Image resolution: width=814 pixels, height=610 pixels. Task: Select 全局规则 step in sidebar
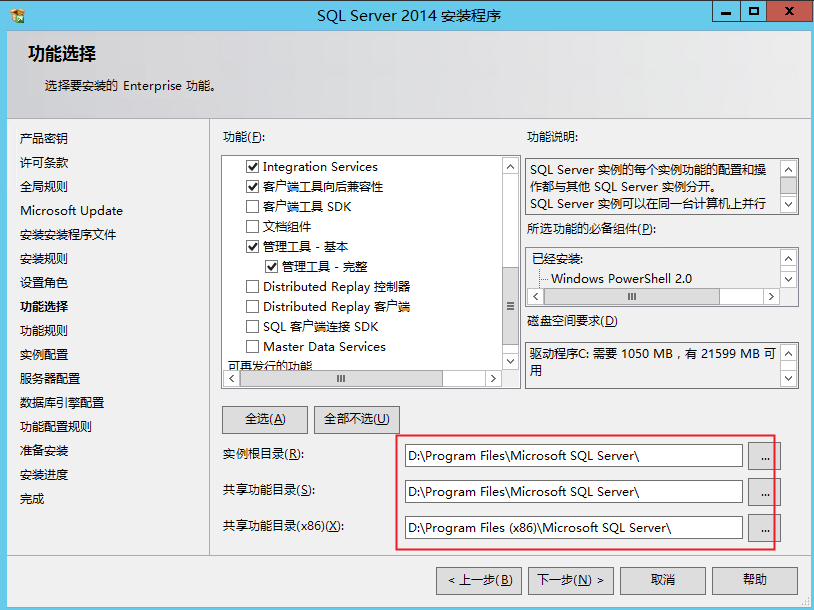pyautogui.click(x=44, y=186)
